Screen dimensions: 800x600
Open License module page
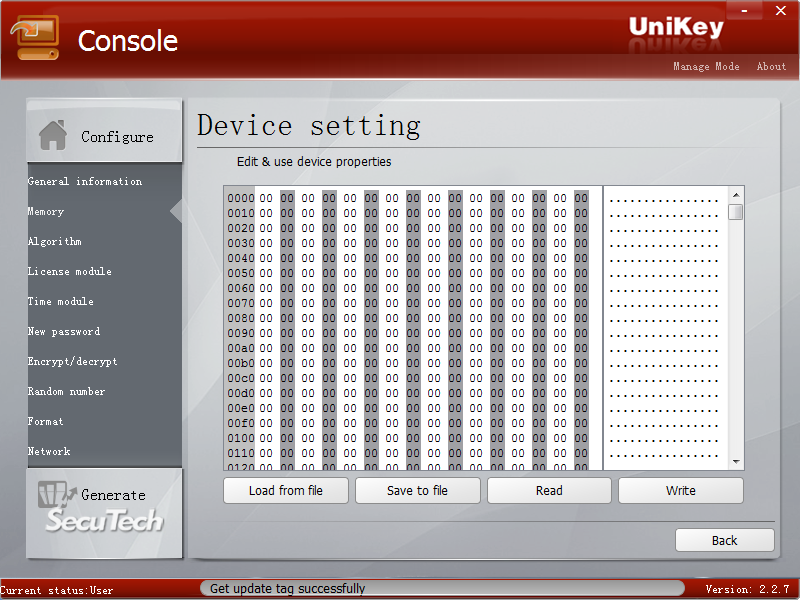pos(69,271)
